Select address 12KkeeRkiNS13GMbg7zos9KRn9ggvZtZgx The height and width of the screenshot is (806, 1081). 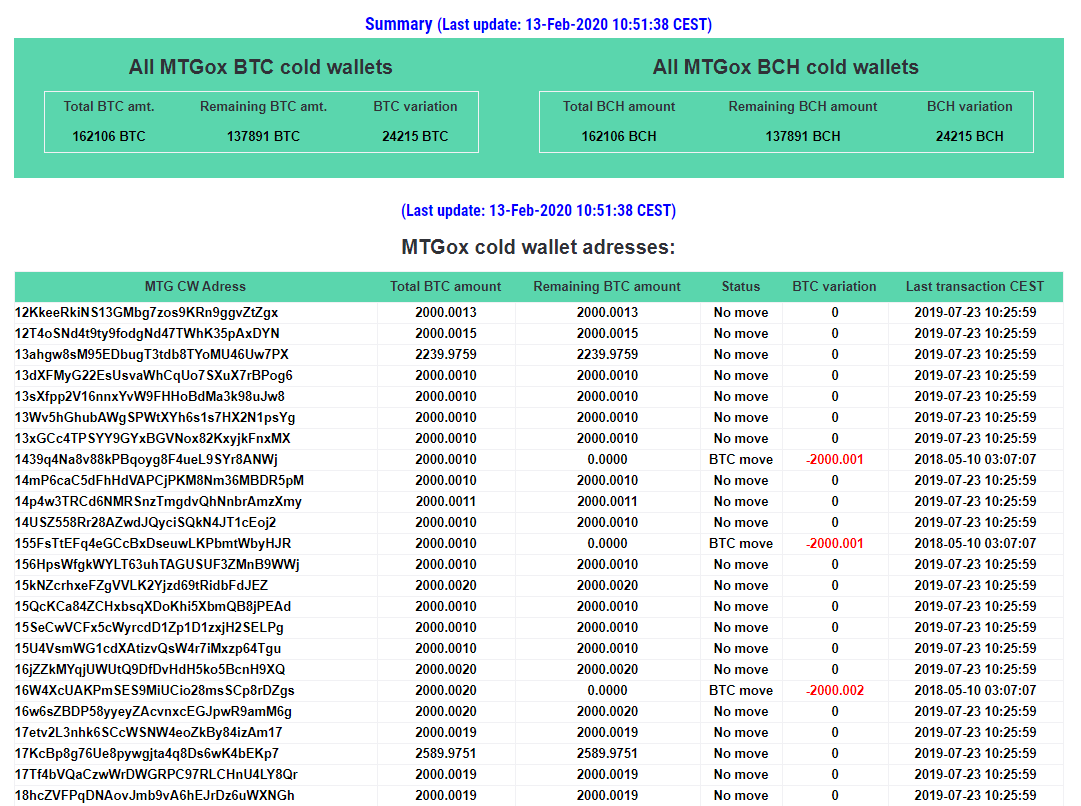[x=146, y=312]
